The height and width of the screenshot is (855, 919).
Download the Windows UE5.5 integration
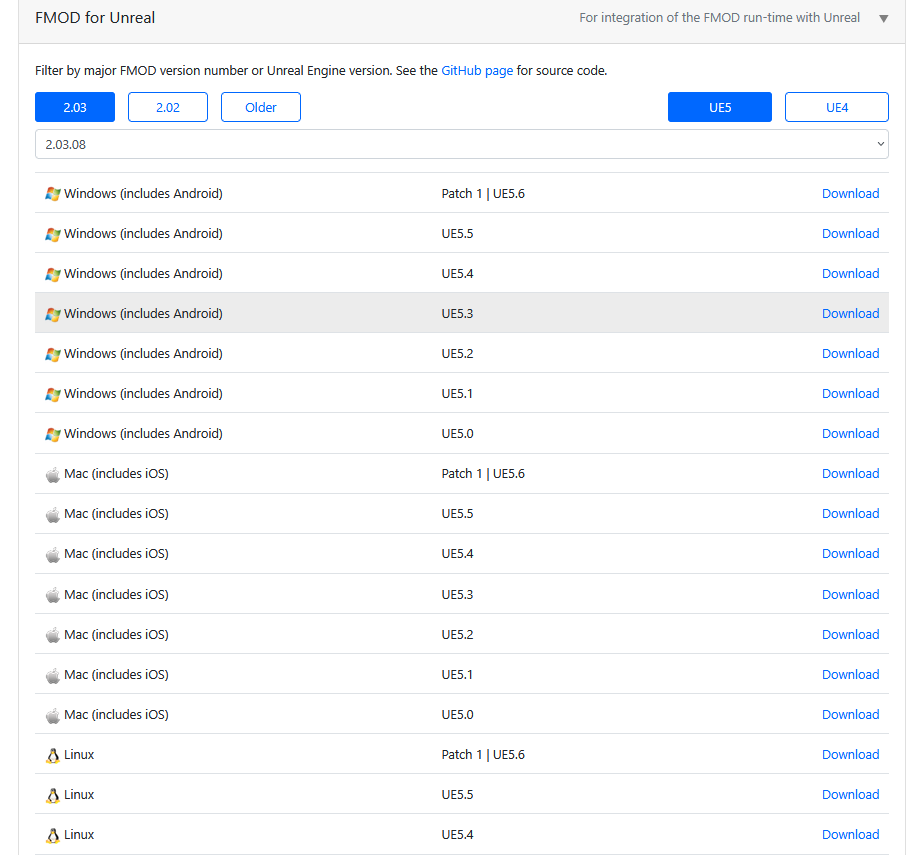pos(850,233)
